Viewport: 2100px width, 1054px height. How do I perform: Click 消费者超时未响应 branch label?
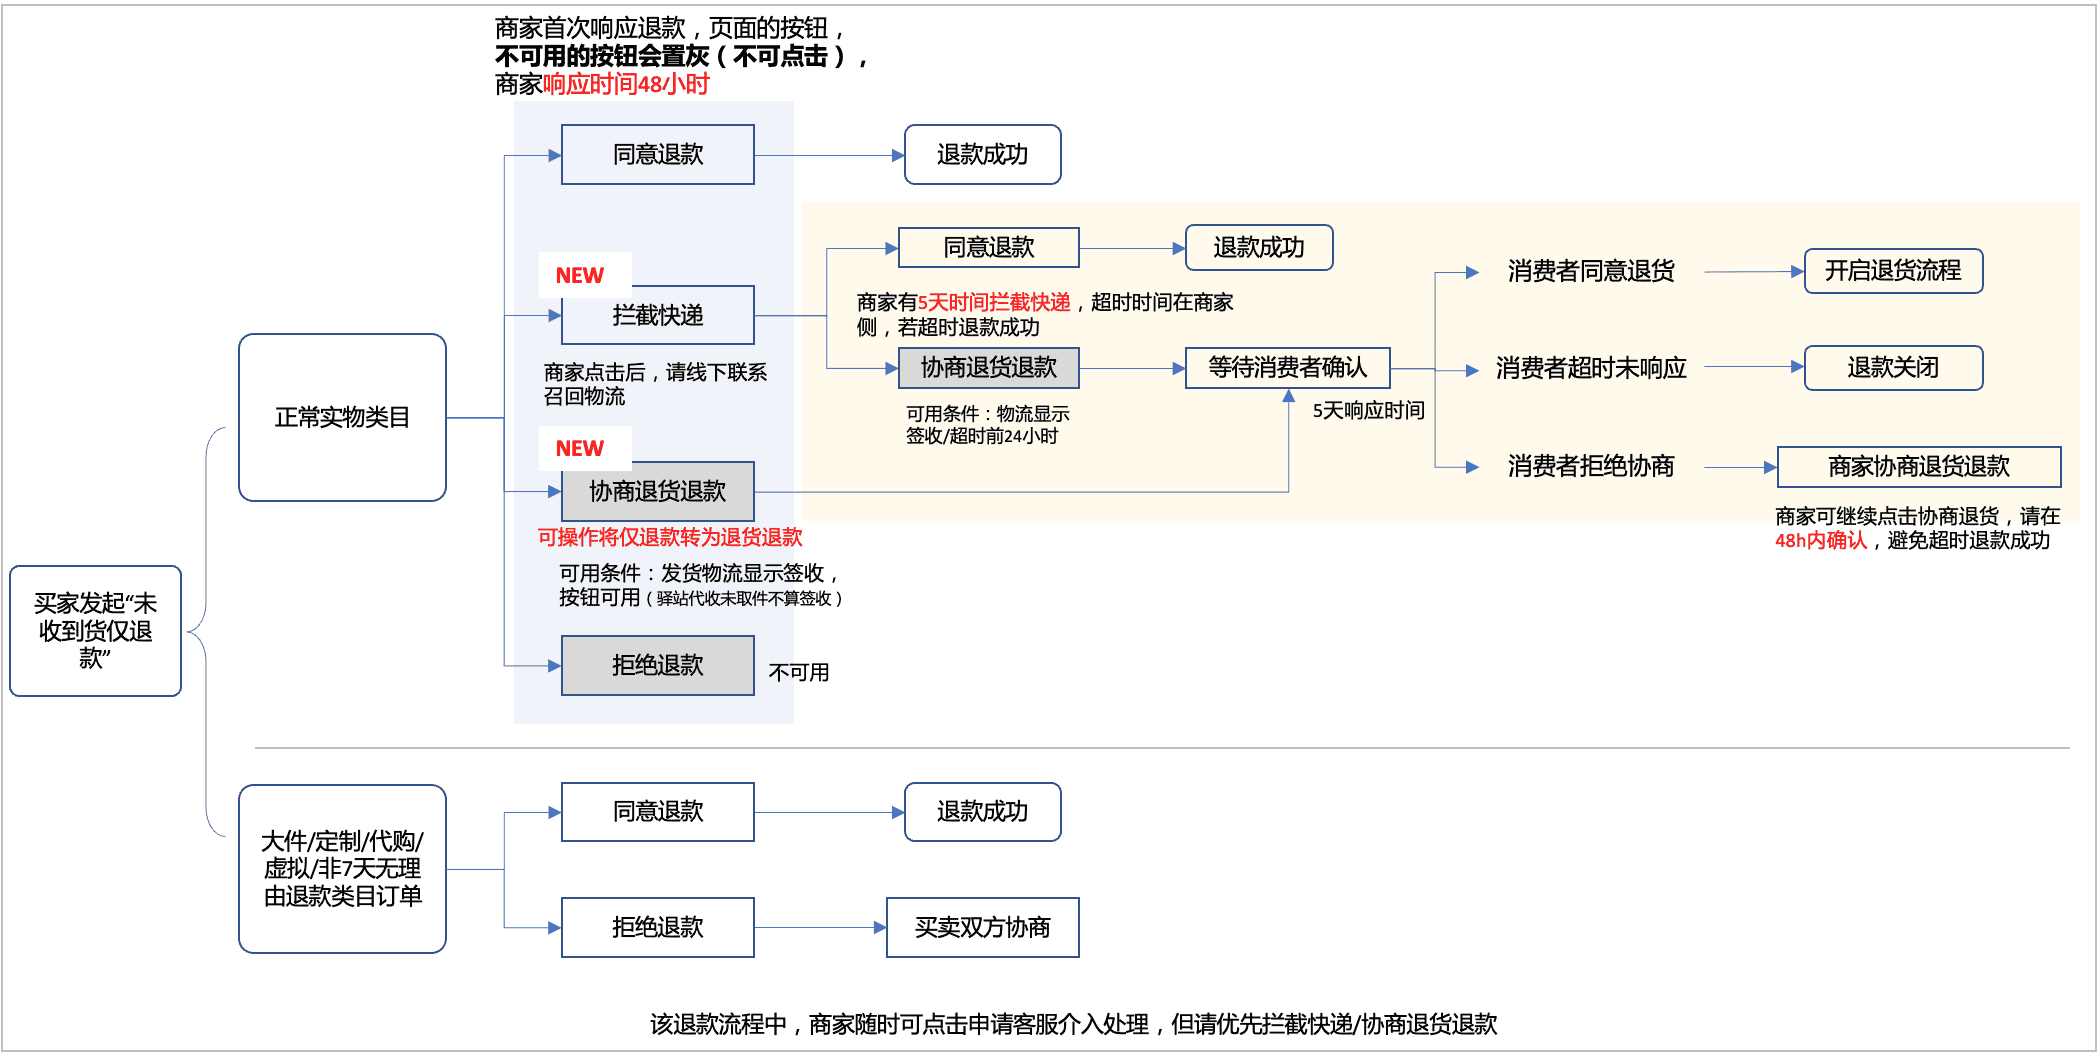(1590, 368)
